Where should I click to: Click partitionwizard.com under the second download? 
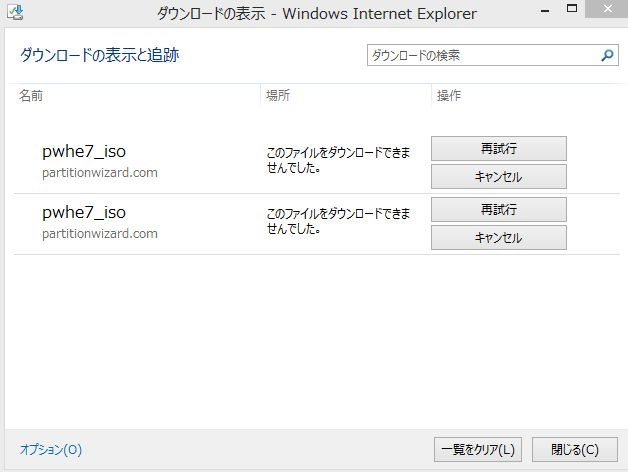point(100,234)
